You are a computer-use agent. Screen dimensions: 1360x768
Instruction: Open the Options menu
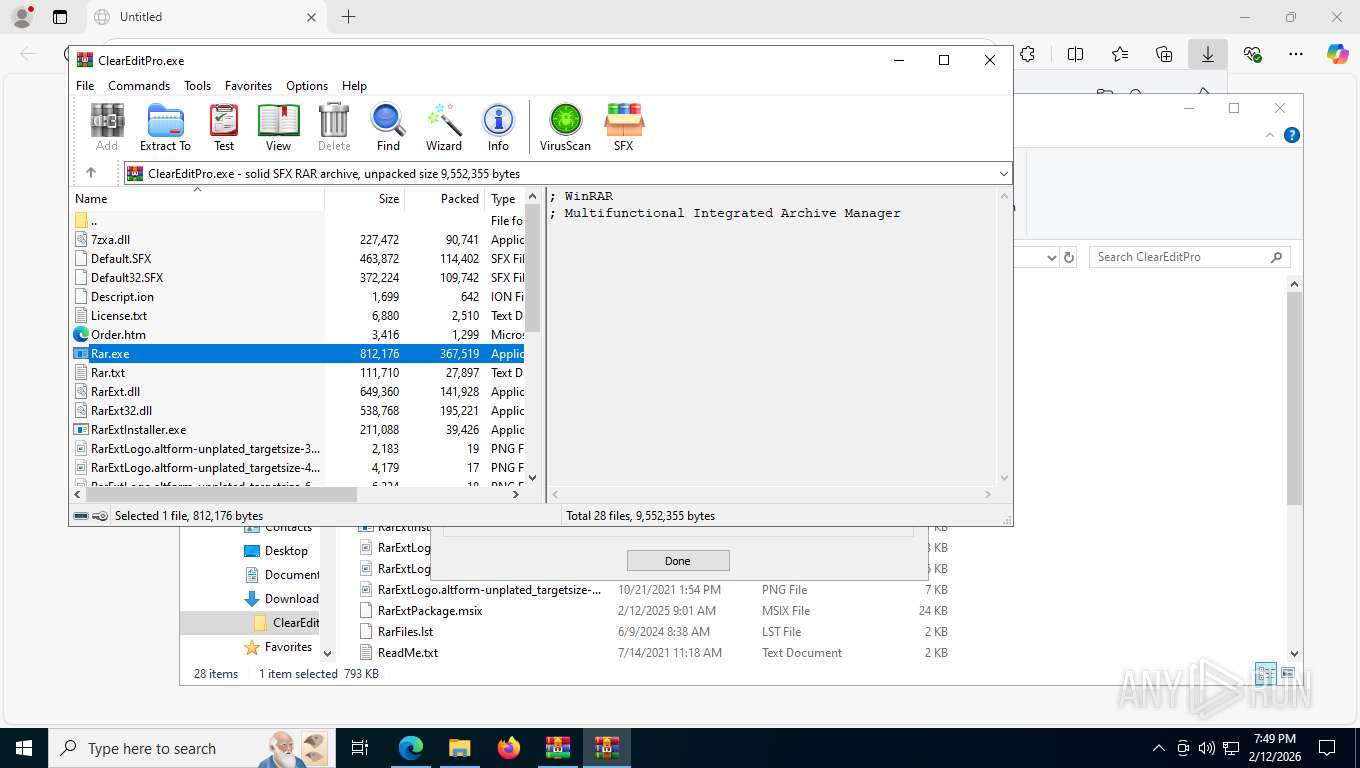point(307,86)
